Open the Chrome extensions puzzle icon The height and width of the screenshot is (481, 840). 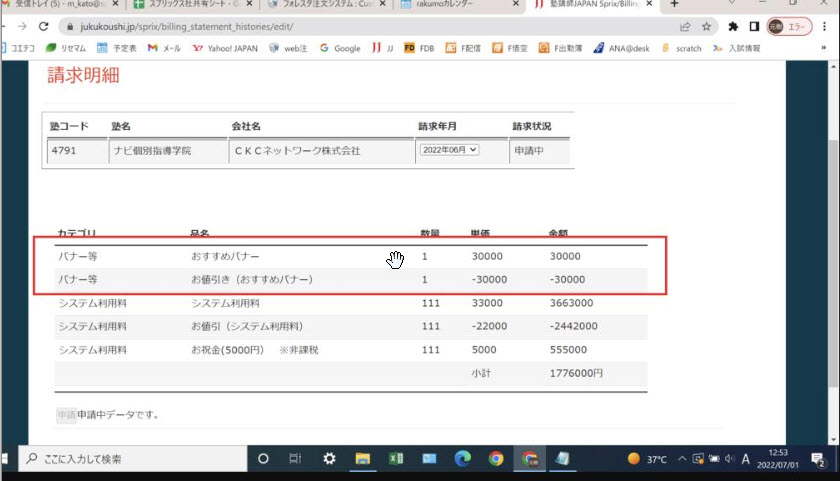click(733, 27)
